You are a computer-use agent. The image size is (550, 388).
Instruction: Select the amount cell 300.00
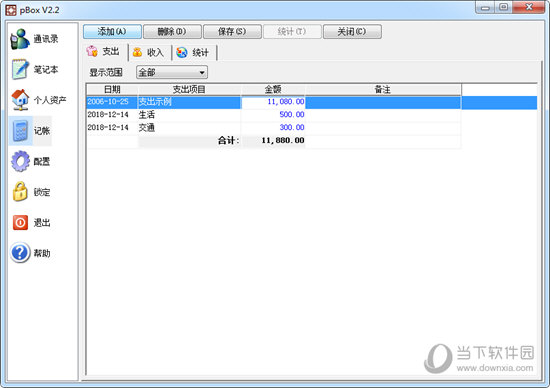coord(273,127)
